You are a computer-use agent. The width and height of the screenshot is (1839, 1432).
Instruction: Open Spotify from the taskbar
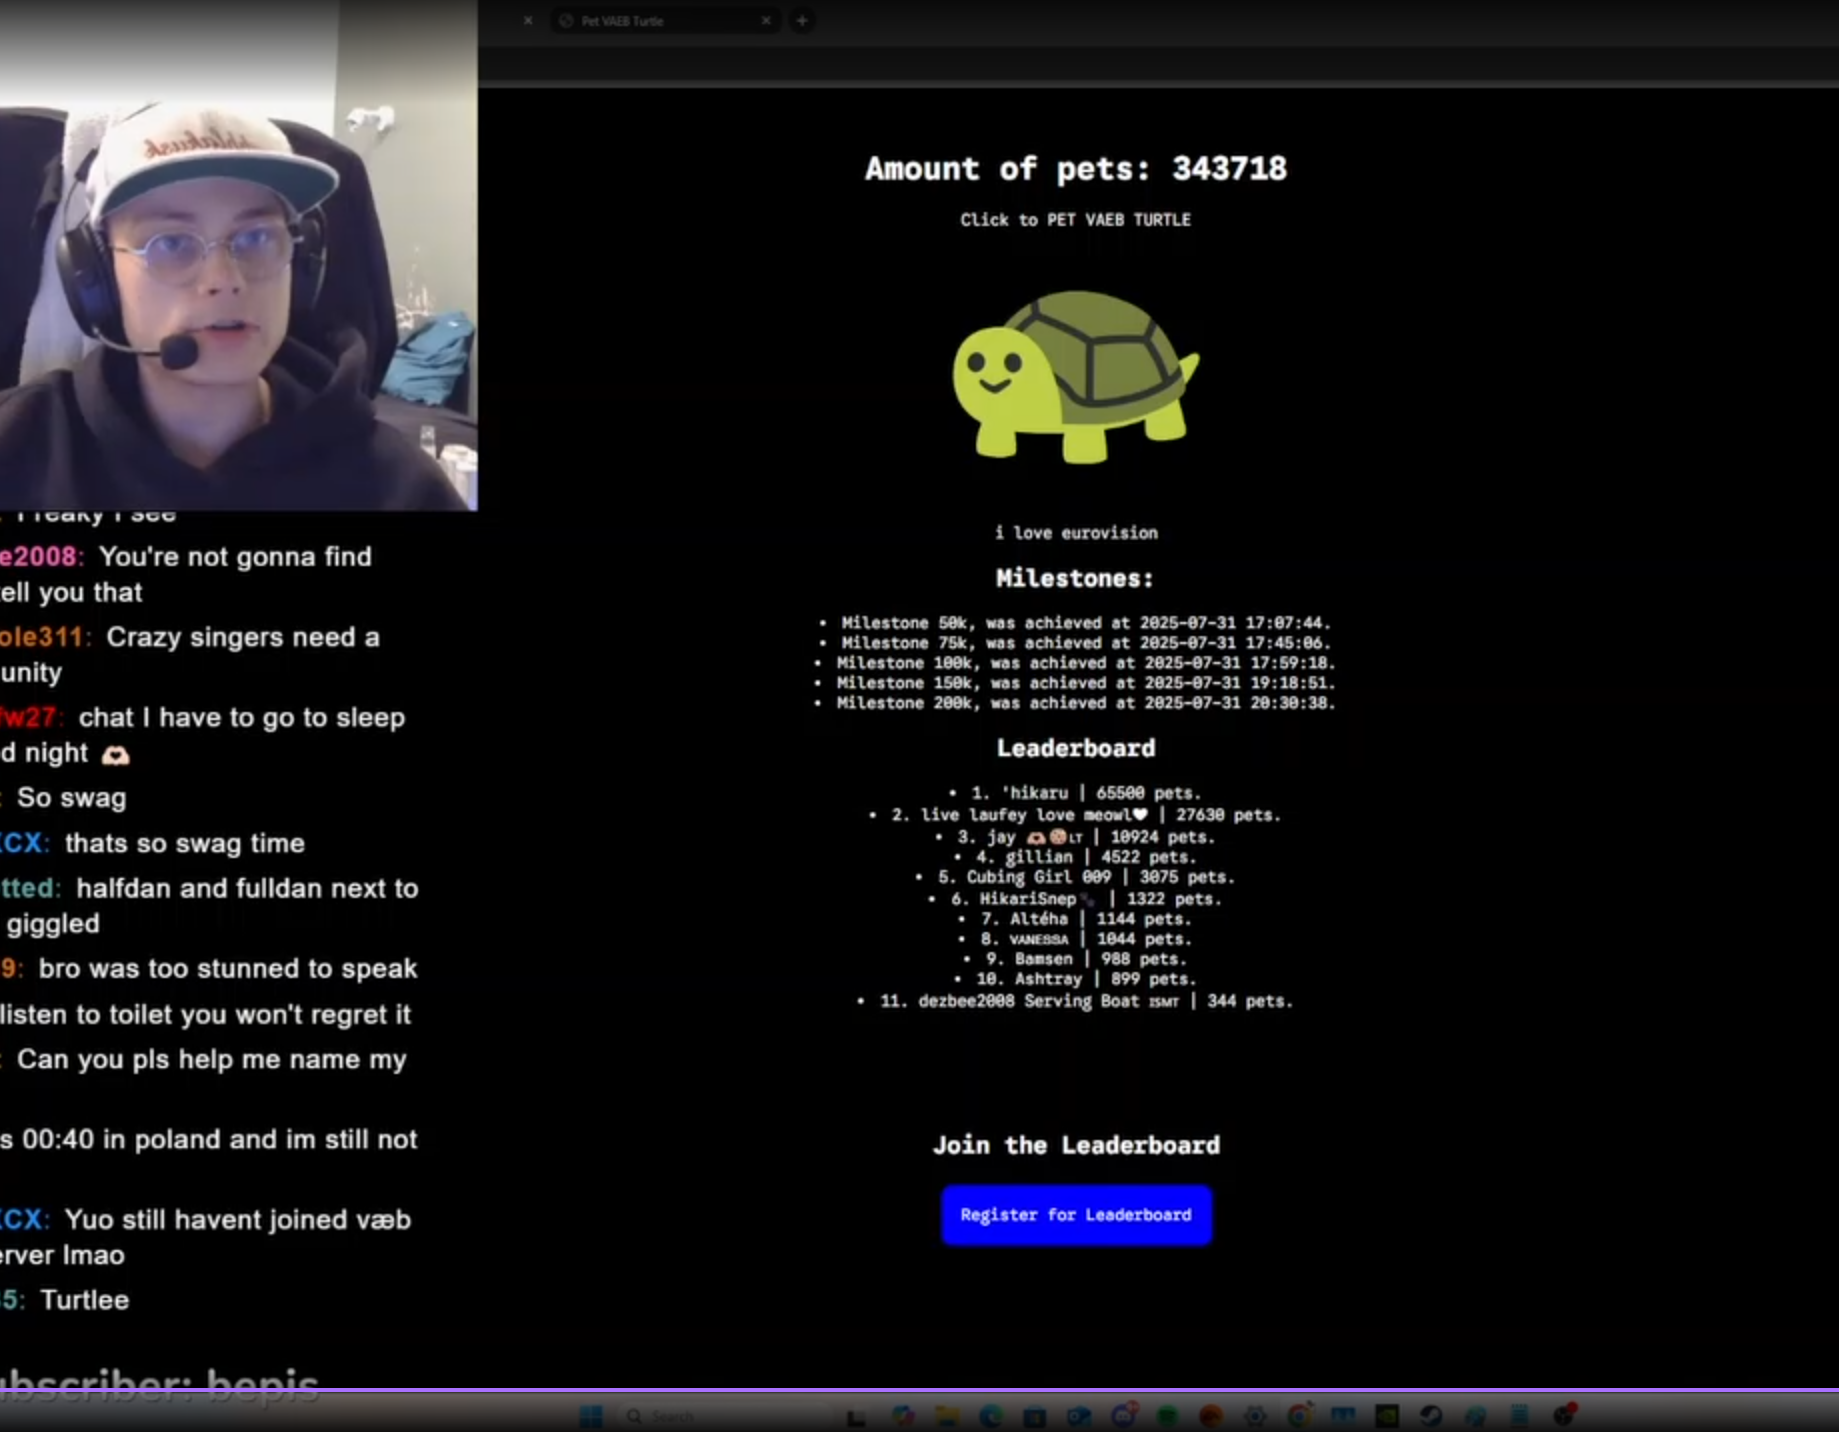[1166, 1416]
